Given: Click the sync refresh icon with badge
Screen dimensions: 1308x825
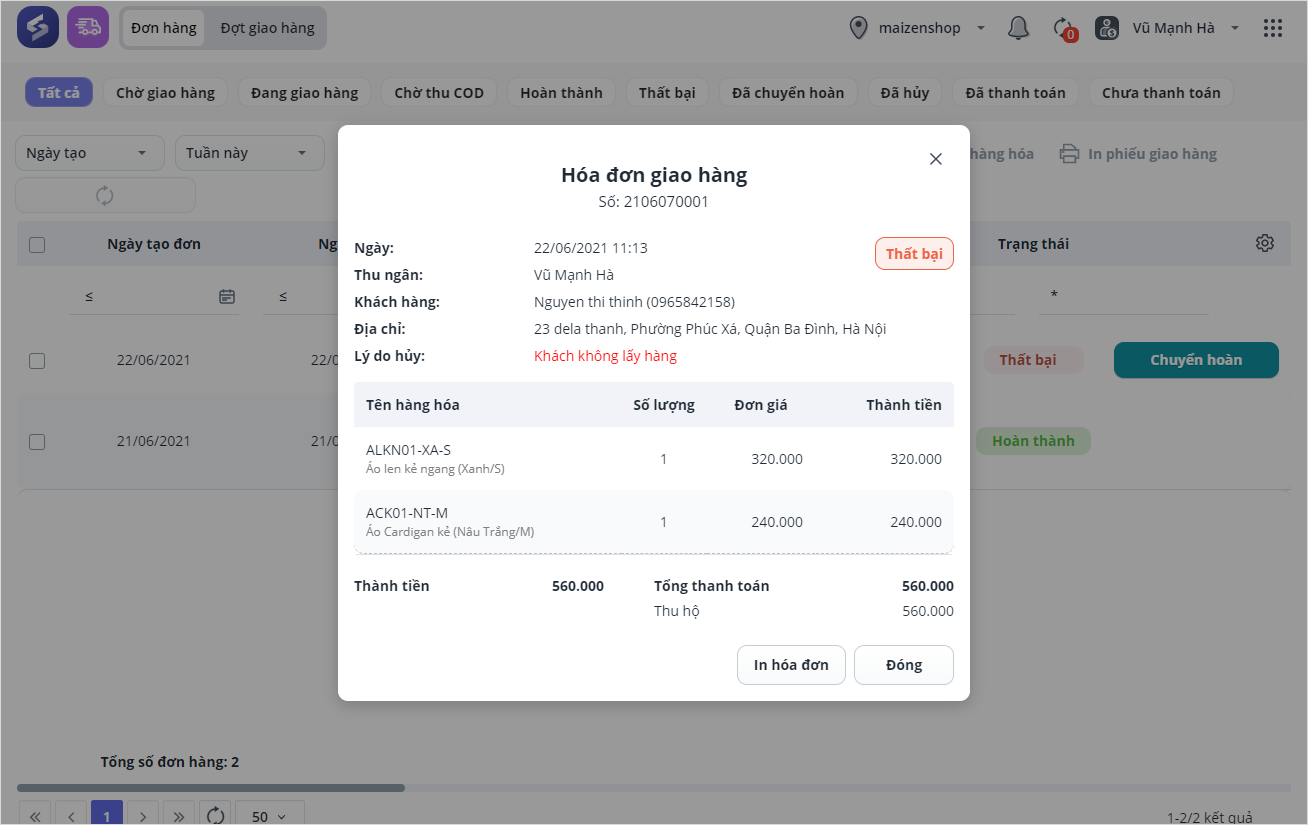Looking at the screenshot, I should point(1064,28).
